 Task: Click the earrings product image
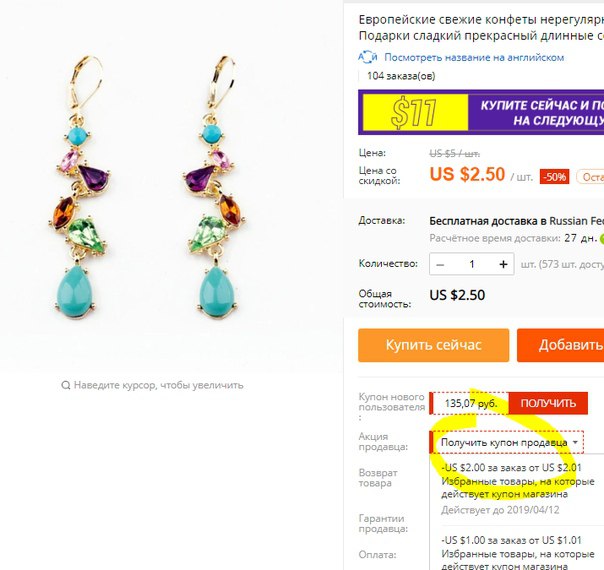tap(148, 189)
